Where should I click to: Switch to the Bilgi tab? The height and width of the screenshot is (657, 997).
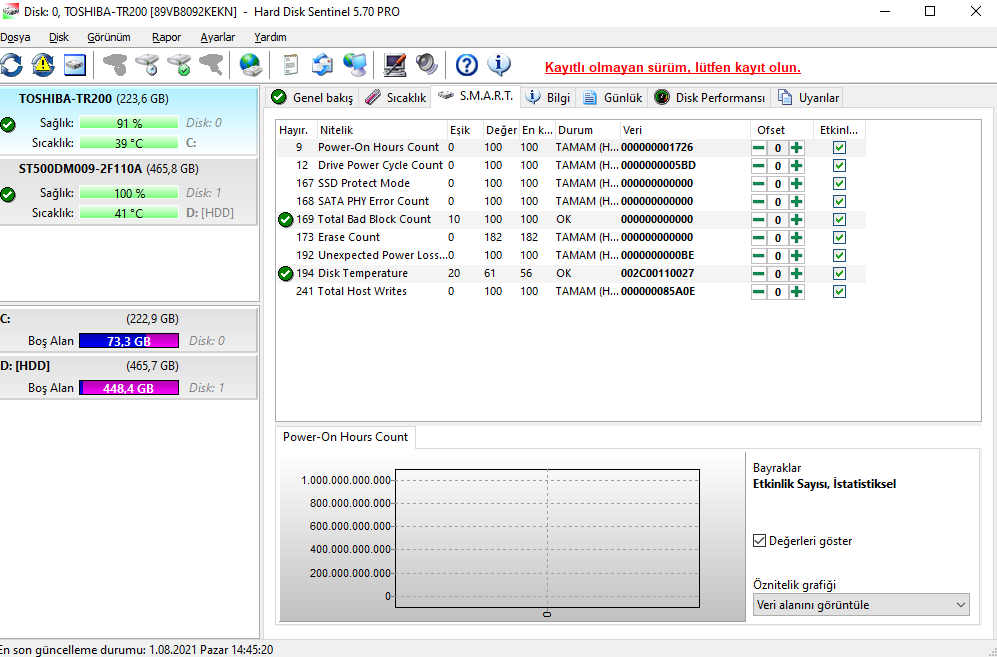click(x=548, y=98)
